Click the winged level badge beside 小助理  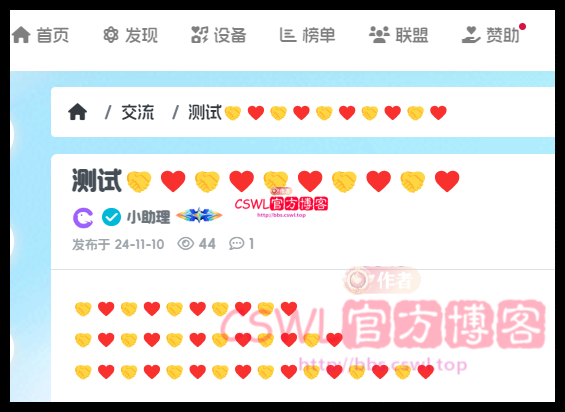coord(199,216)
